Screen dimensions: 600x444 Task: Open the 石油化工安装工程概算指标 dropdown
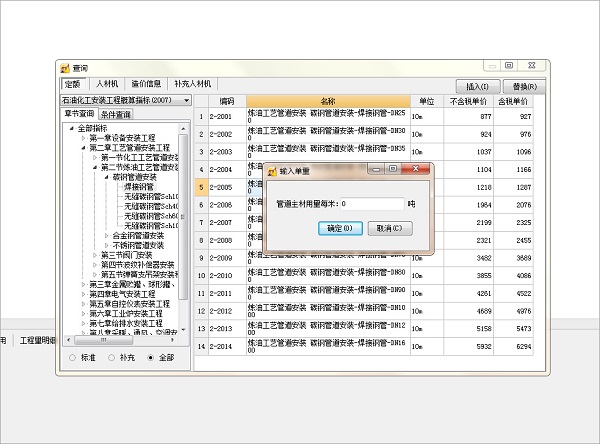point(183,101)
